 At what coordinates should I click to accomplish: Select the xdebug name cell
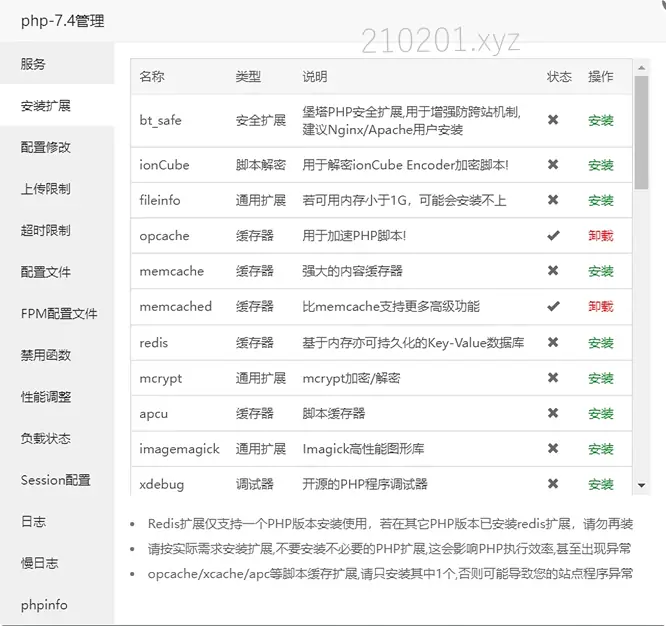click(162, 485)
